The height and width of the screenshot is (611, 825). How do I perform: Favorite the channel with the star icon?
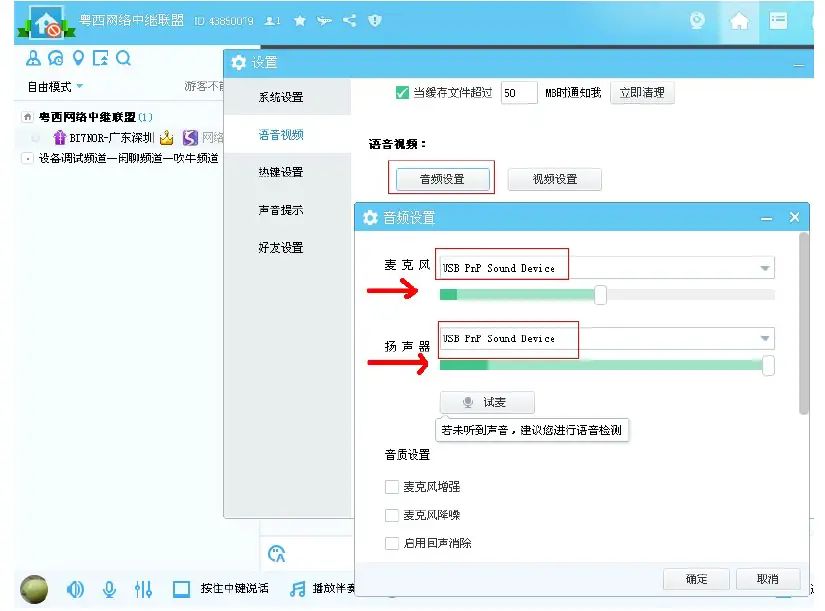click(299, 21)
